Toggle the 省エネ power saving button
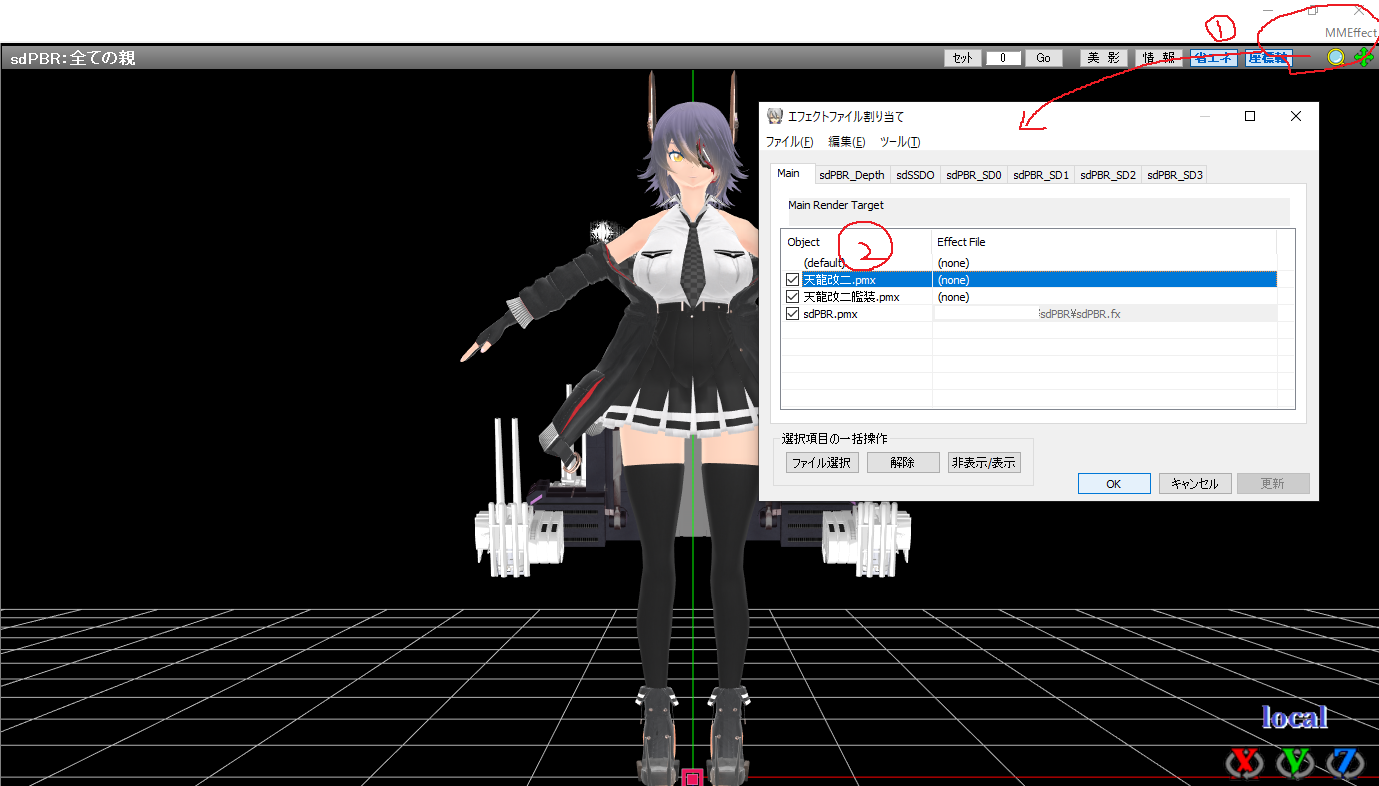This screenshot has width=1379, height=786. [1211, 58]
